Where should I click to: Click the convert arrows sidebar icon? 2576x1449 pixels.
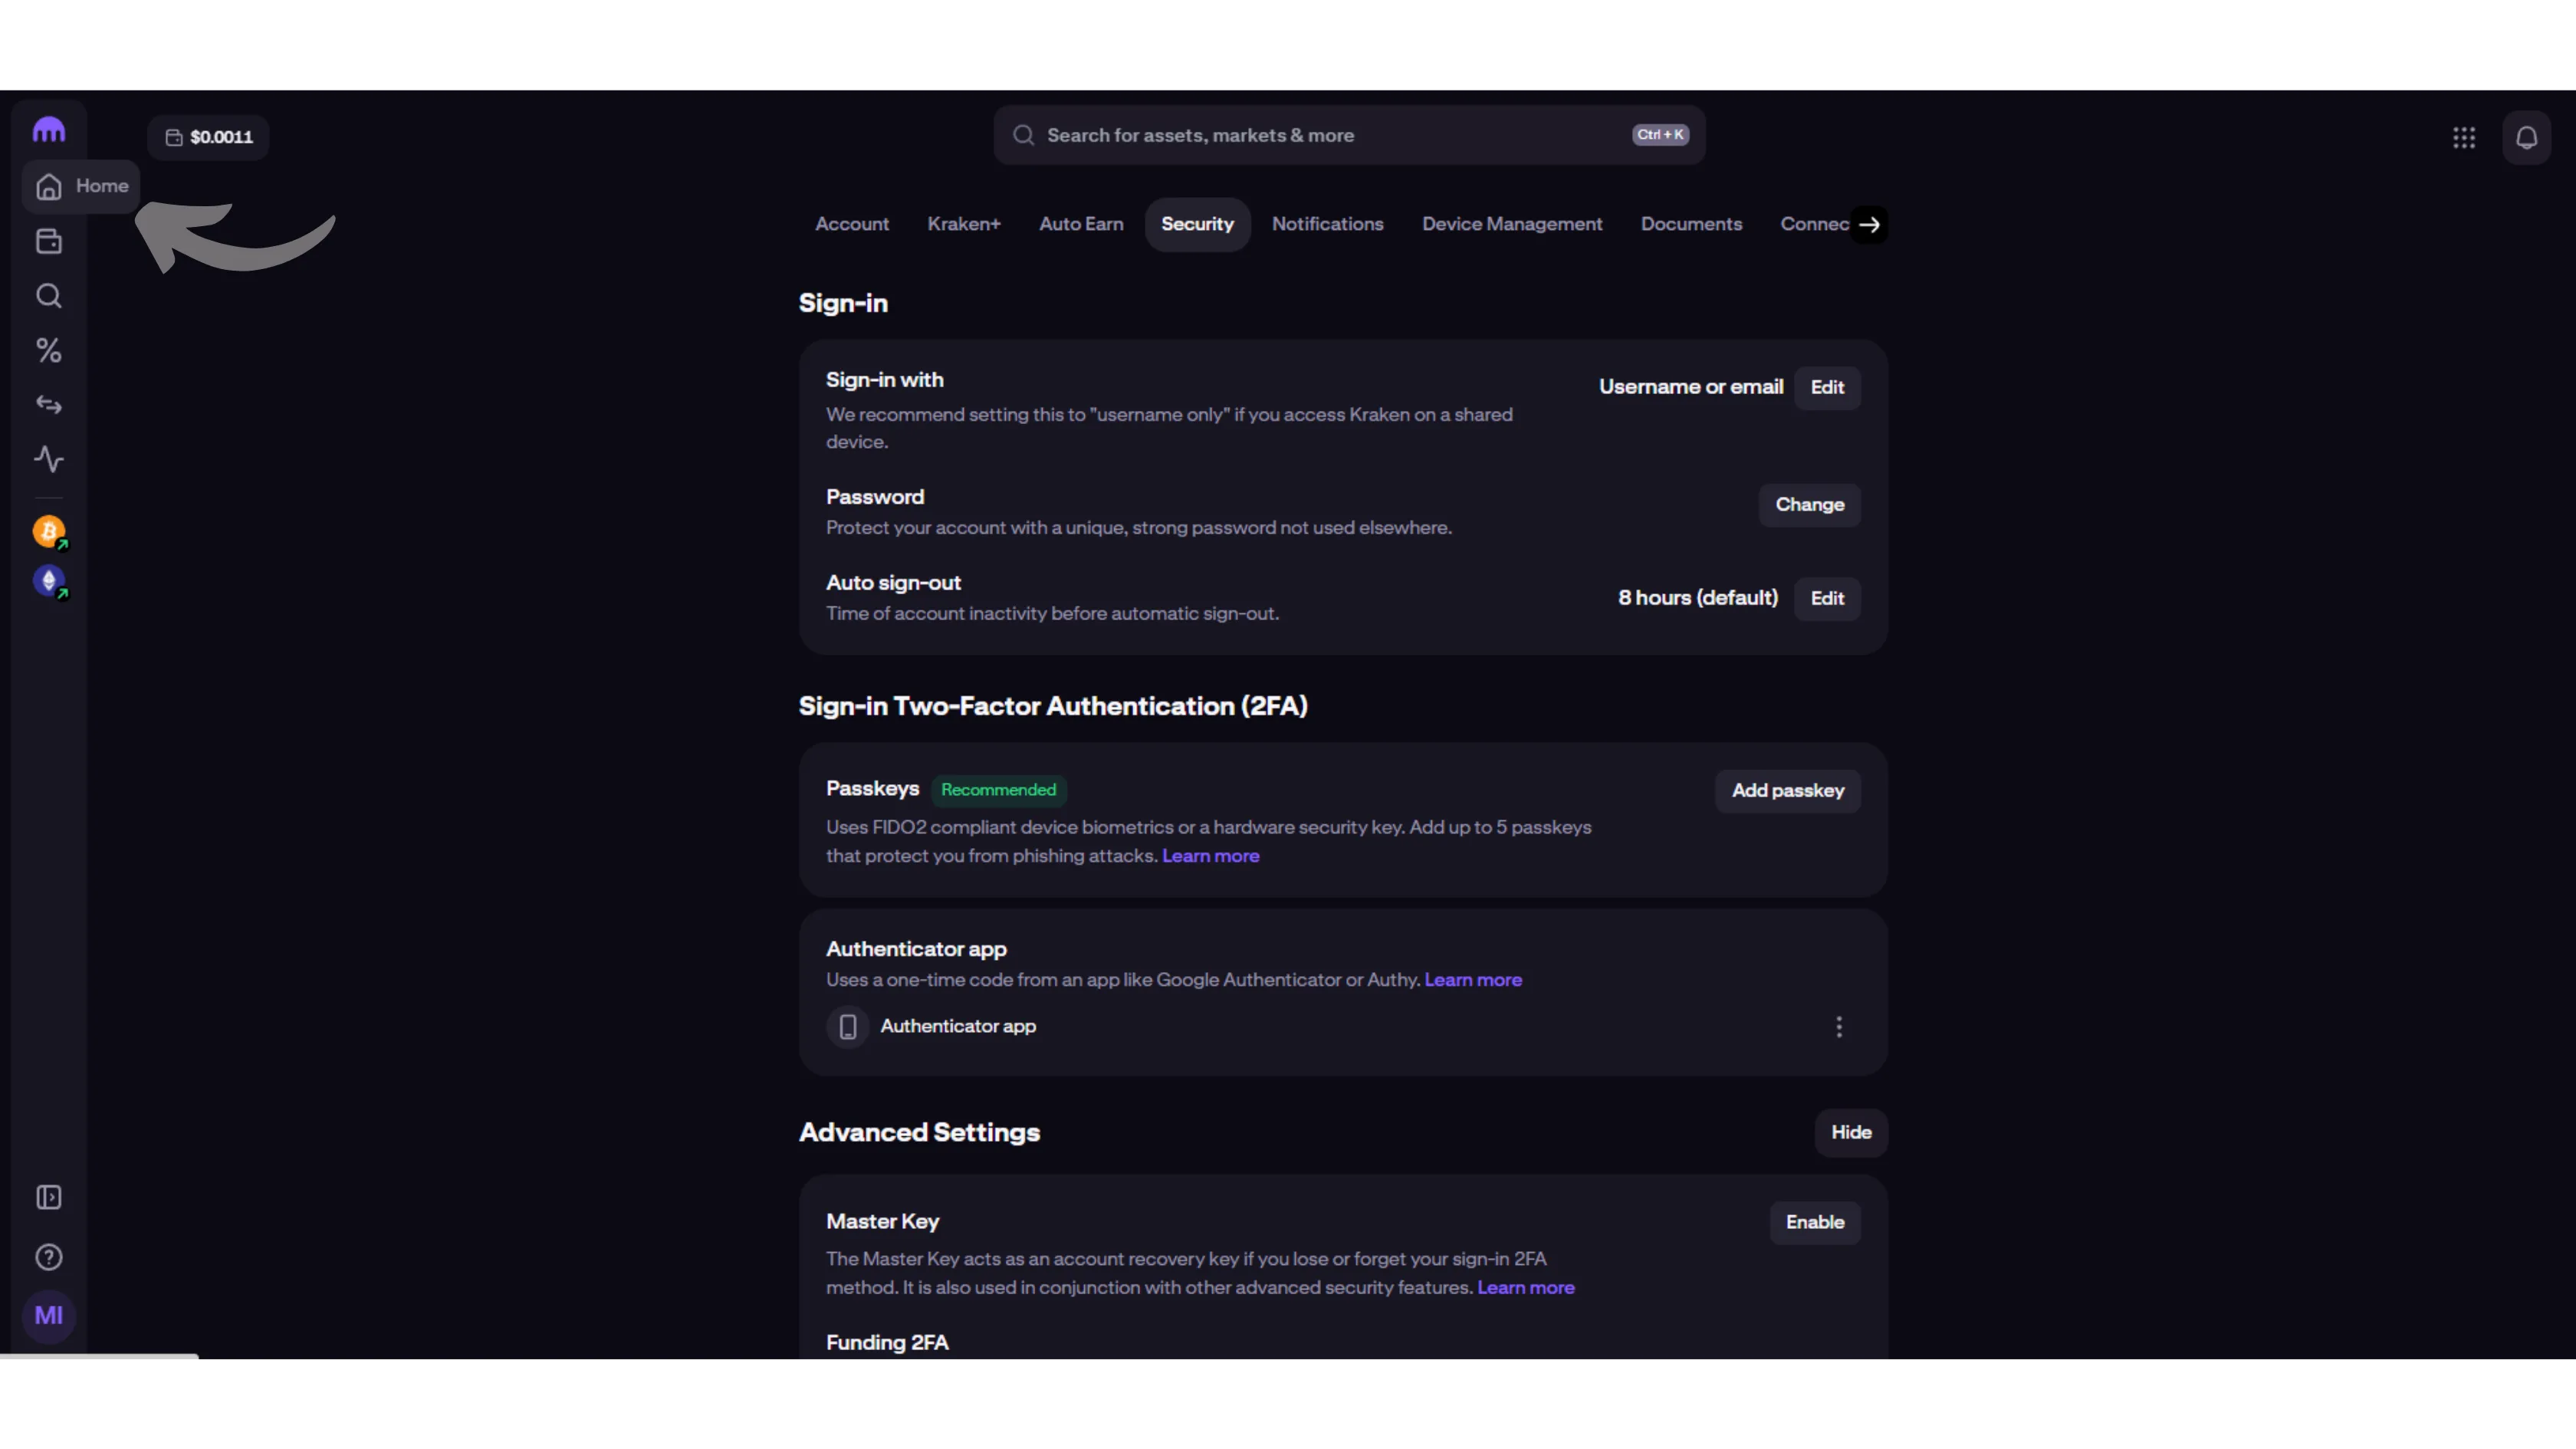[48, 405]
